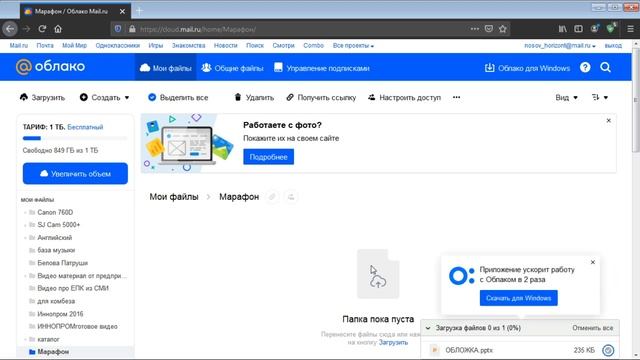This screenshot has height=360, width=640.
Task: Click Получить ссылку button
Action: click(321, 98)
